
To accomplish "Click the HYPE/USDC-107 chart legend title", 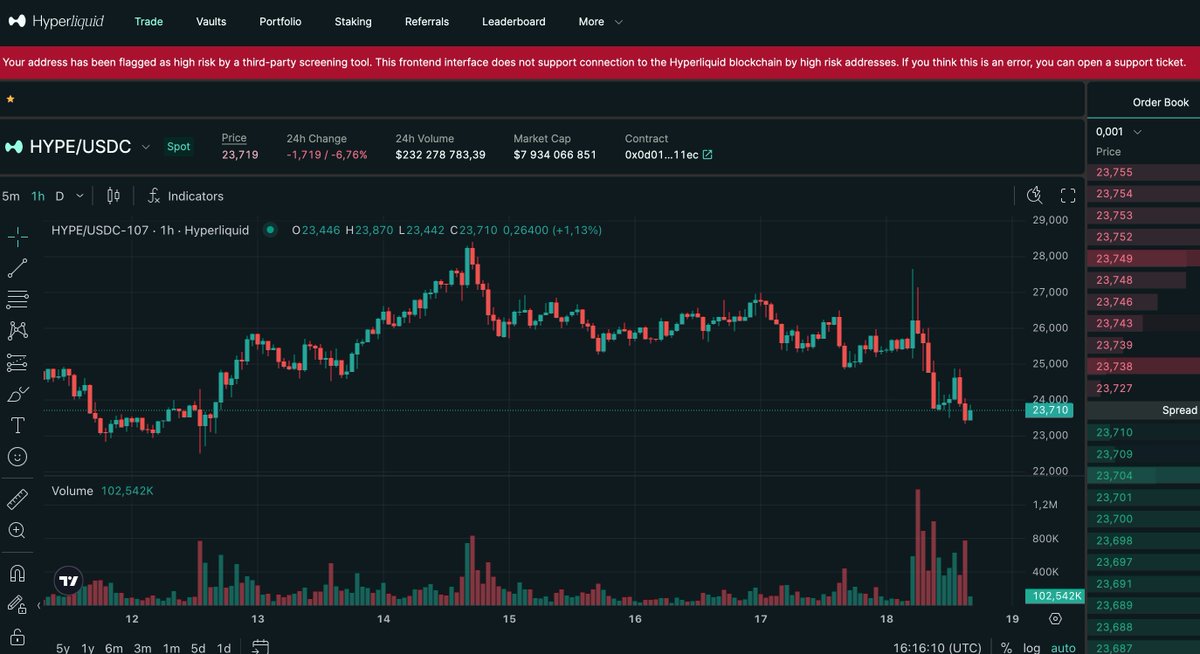I will click(x=150, y=230).
